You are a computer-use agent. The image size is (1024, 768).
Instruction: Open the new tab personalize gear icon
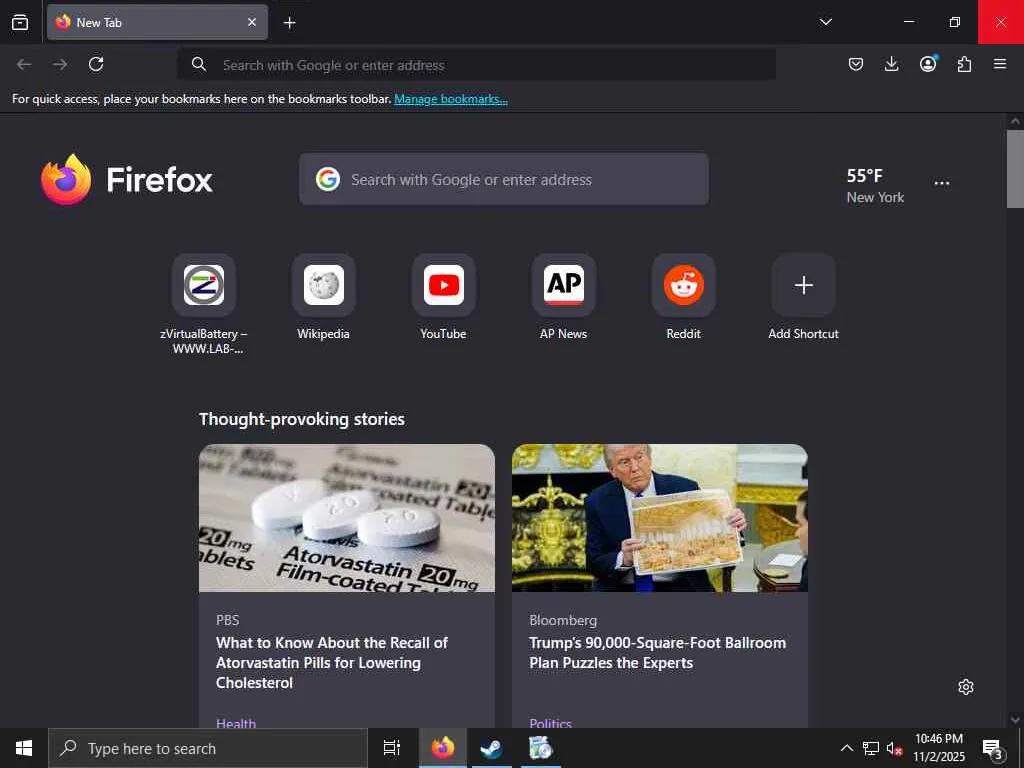966,687
